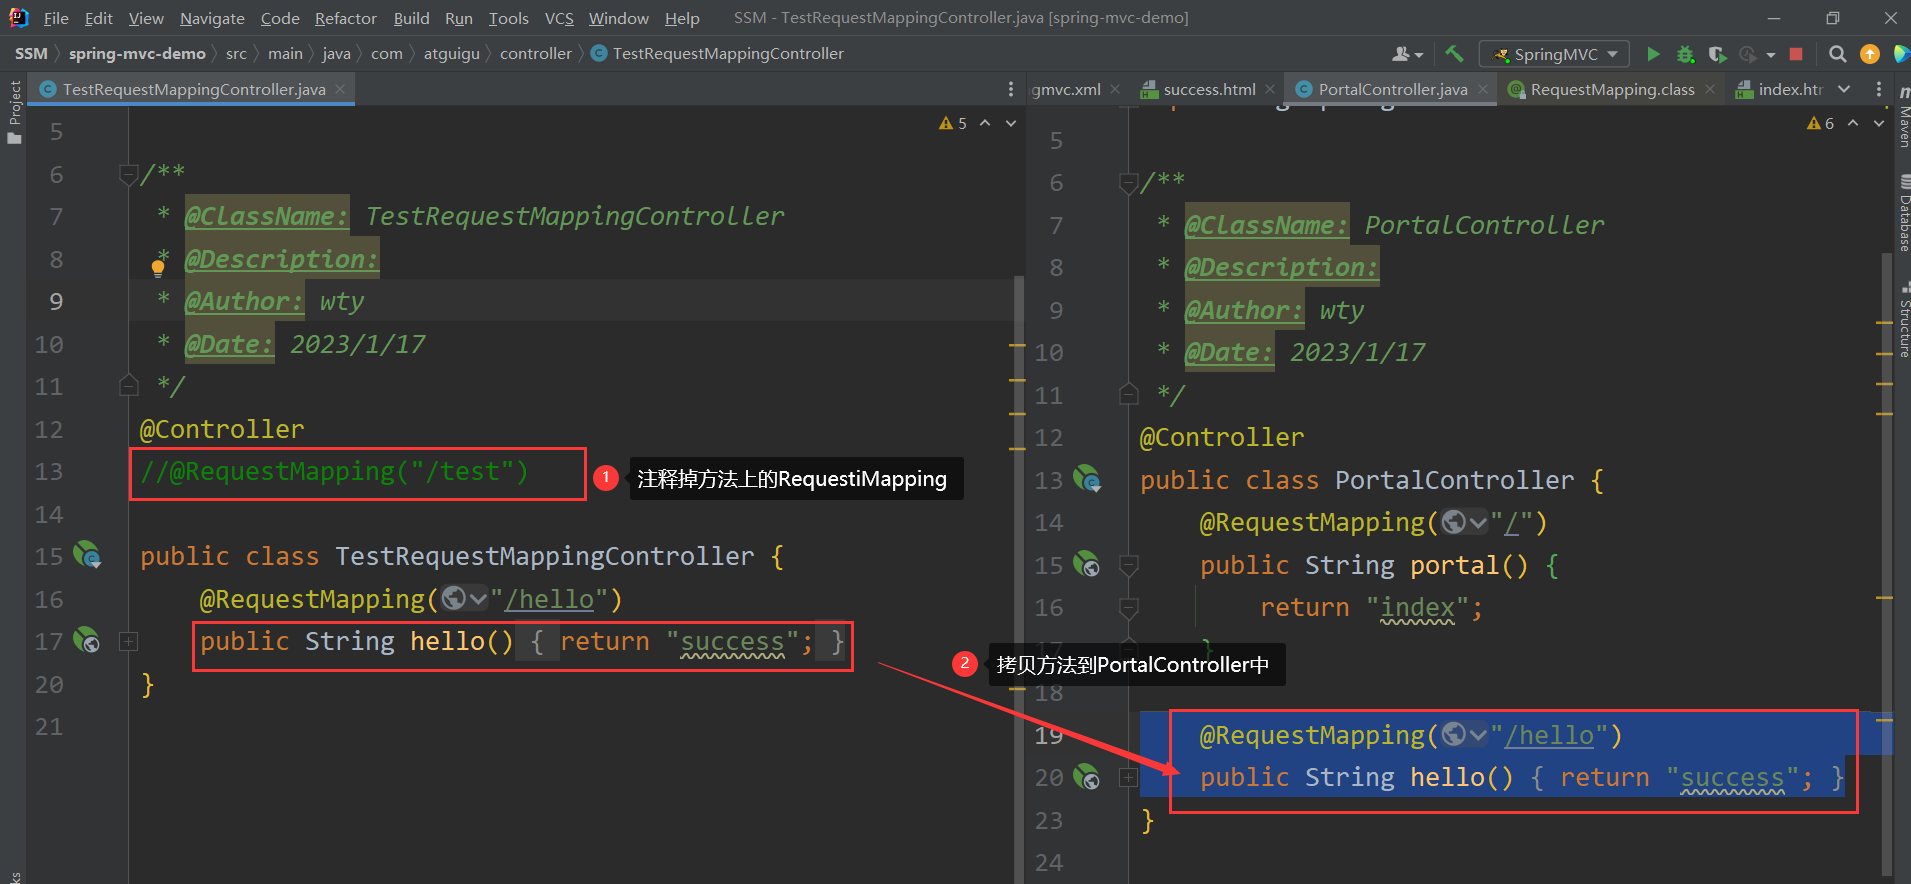Open the Navigate menu
The height and width of the screenshot is (884, 1911).
[x=212, y=18]
